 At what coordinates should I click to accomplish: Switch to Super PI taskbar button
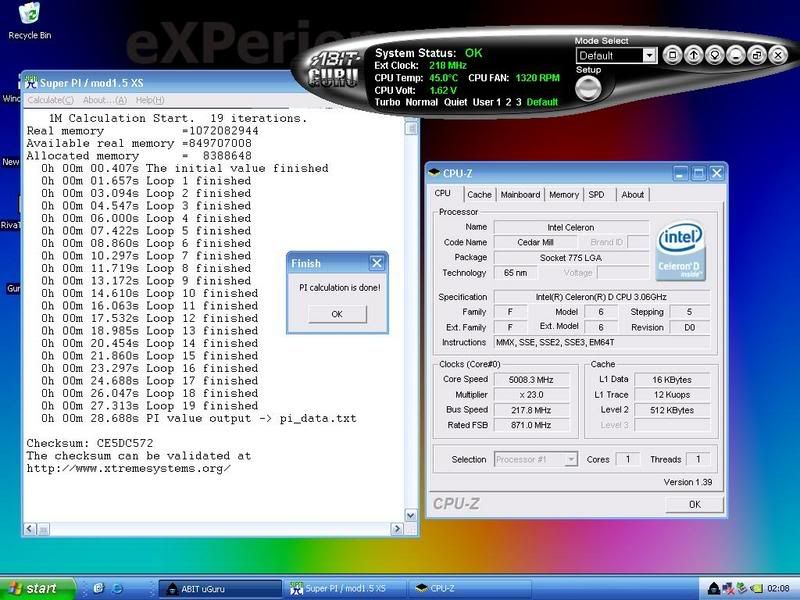pyautogui.click(x=346, y=589)
